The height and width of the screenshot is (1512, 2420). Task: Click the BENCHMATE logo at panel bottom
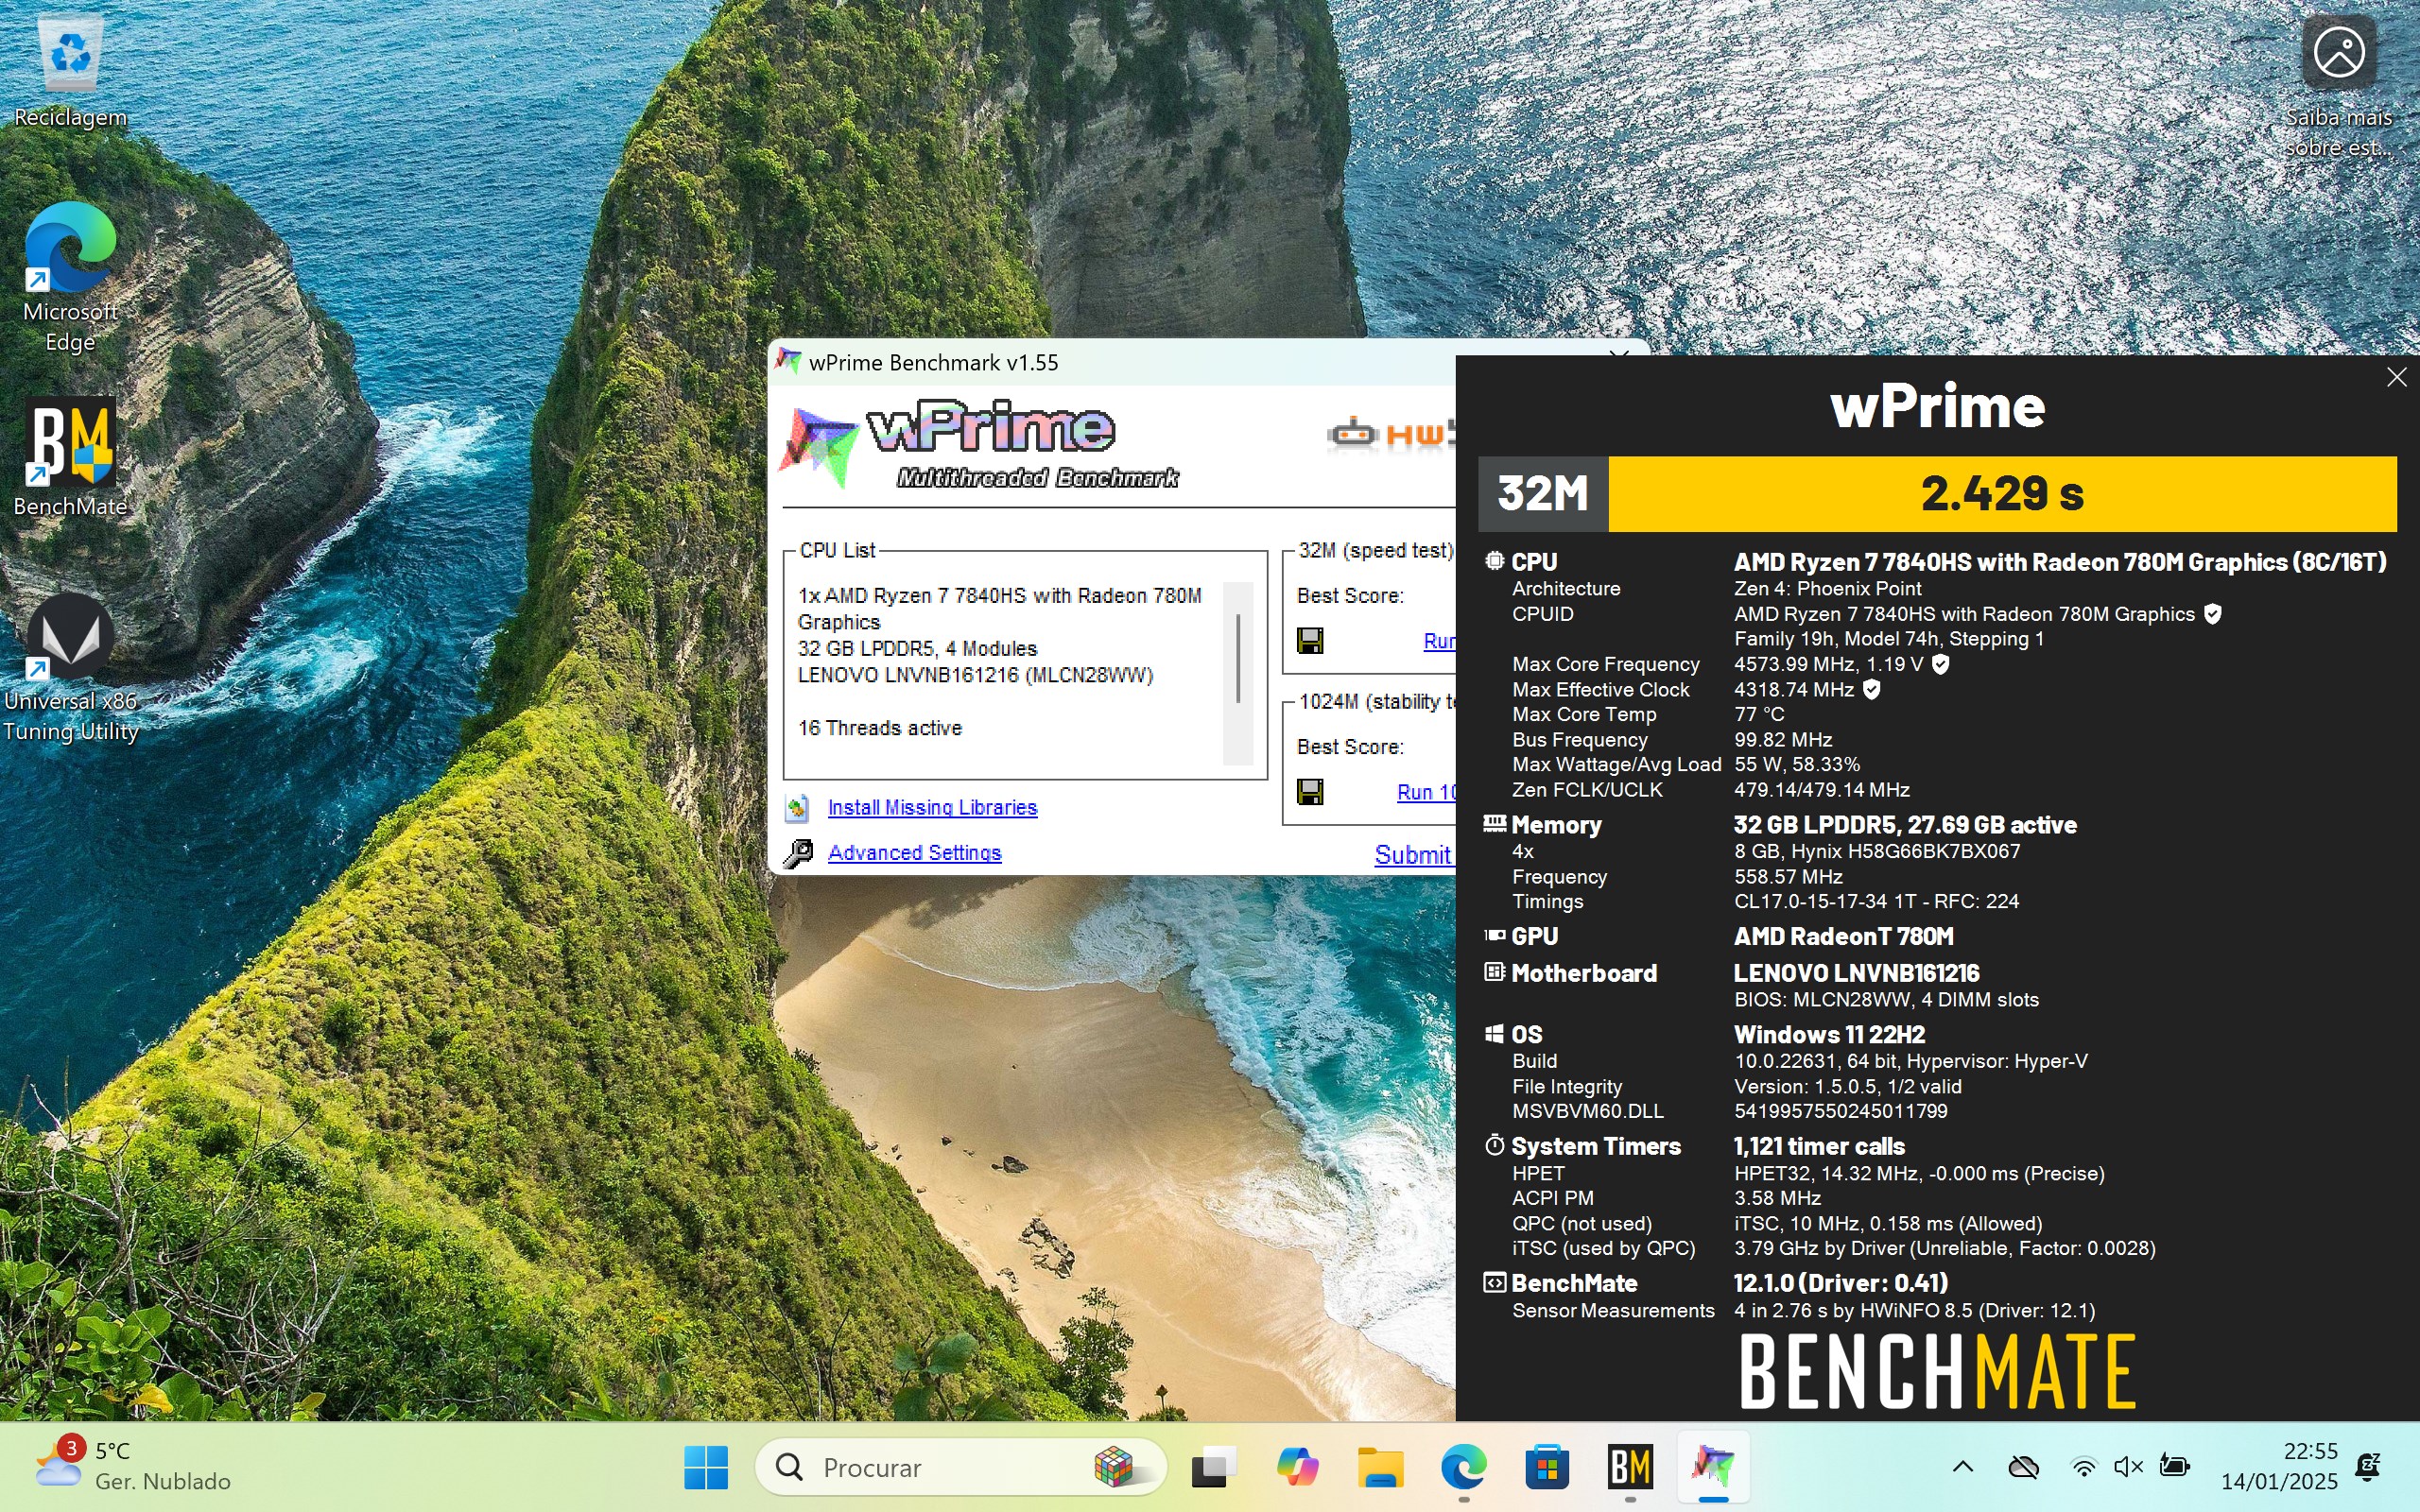pos(1938,1372)
